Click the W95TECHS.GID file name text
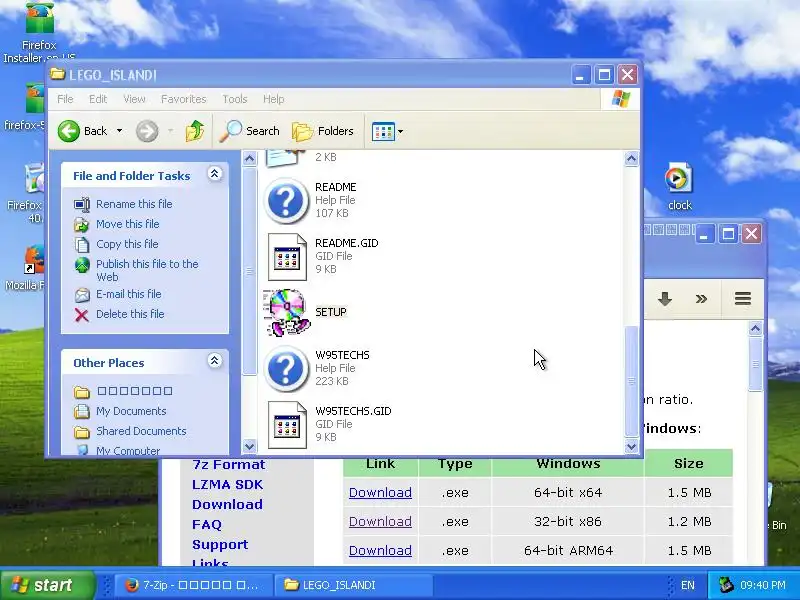800x600 pixels. coord(353,411)
